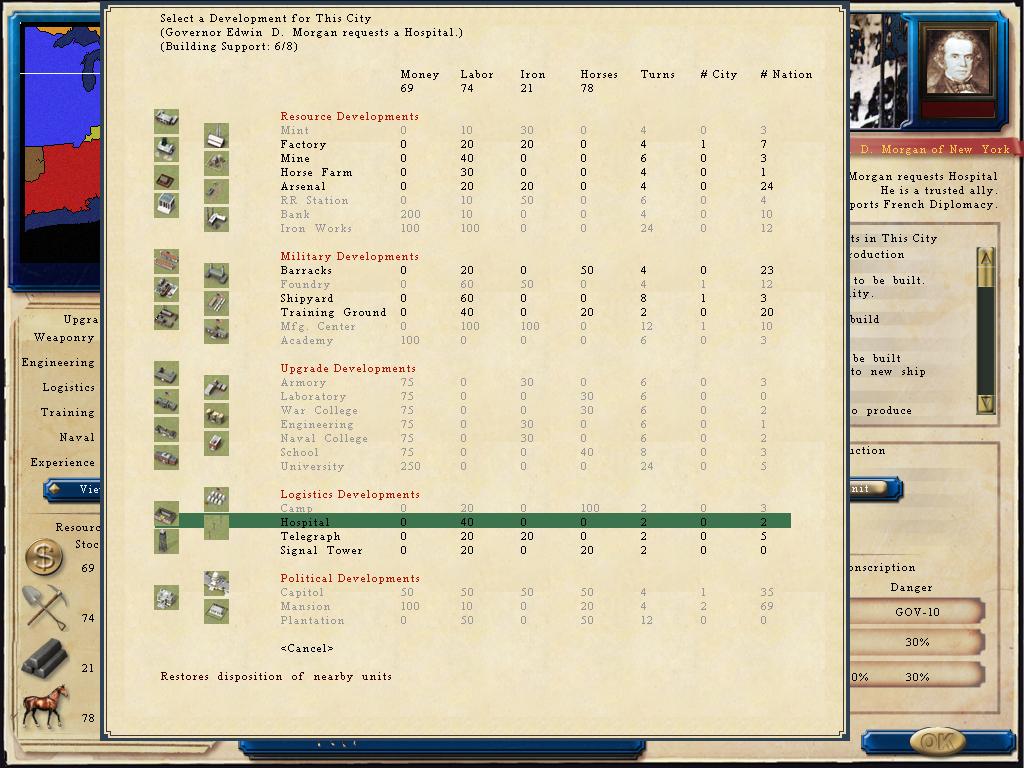Click the Hospital building icon in Logistics

tap(167, 514)
